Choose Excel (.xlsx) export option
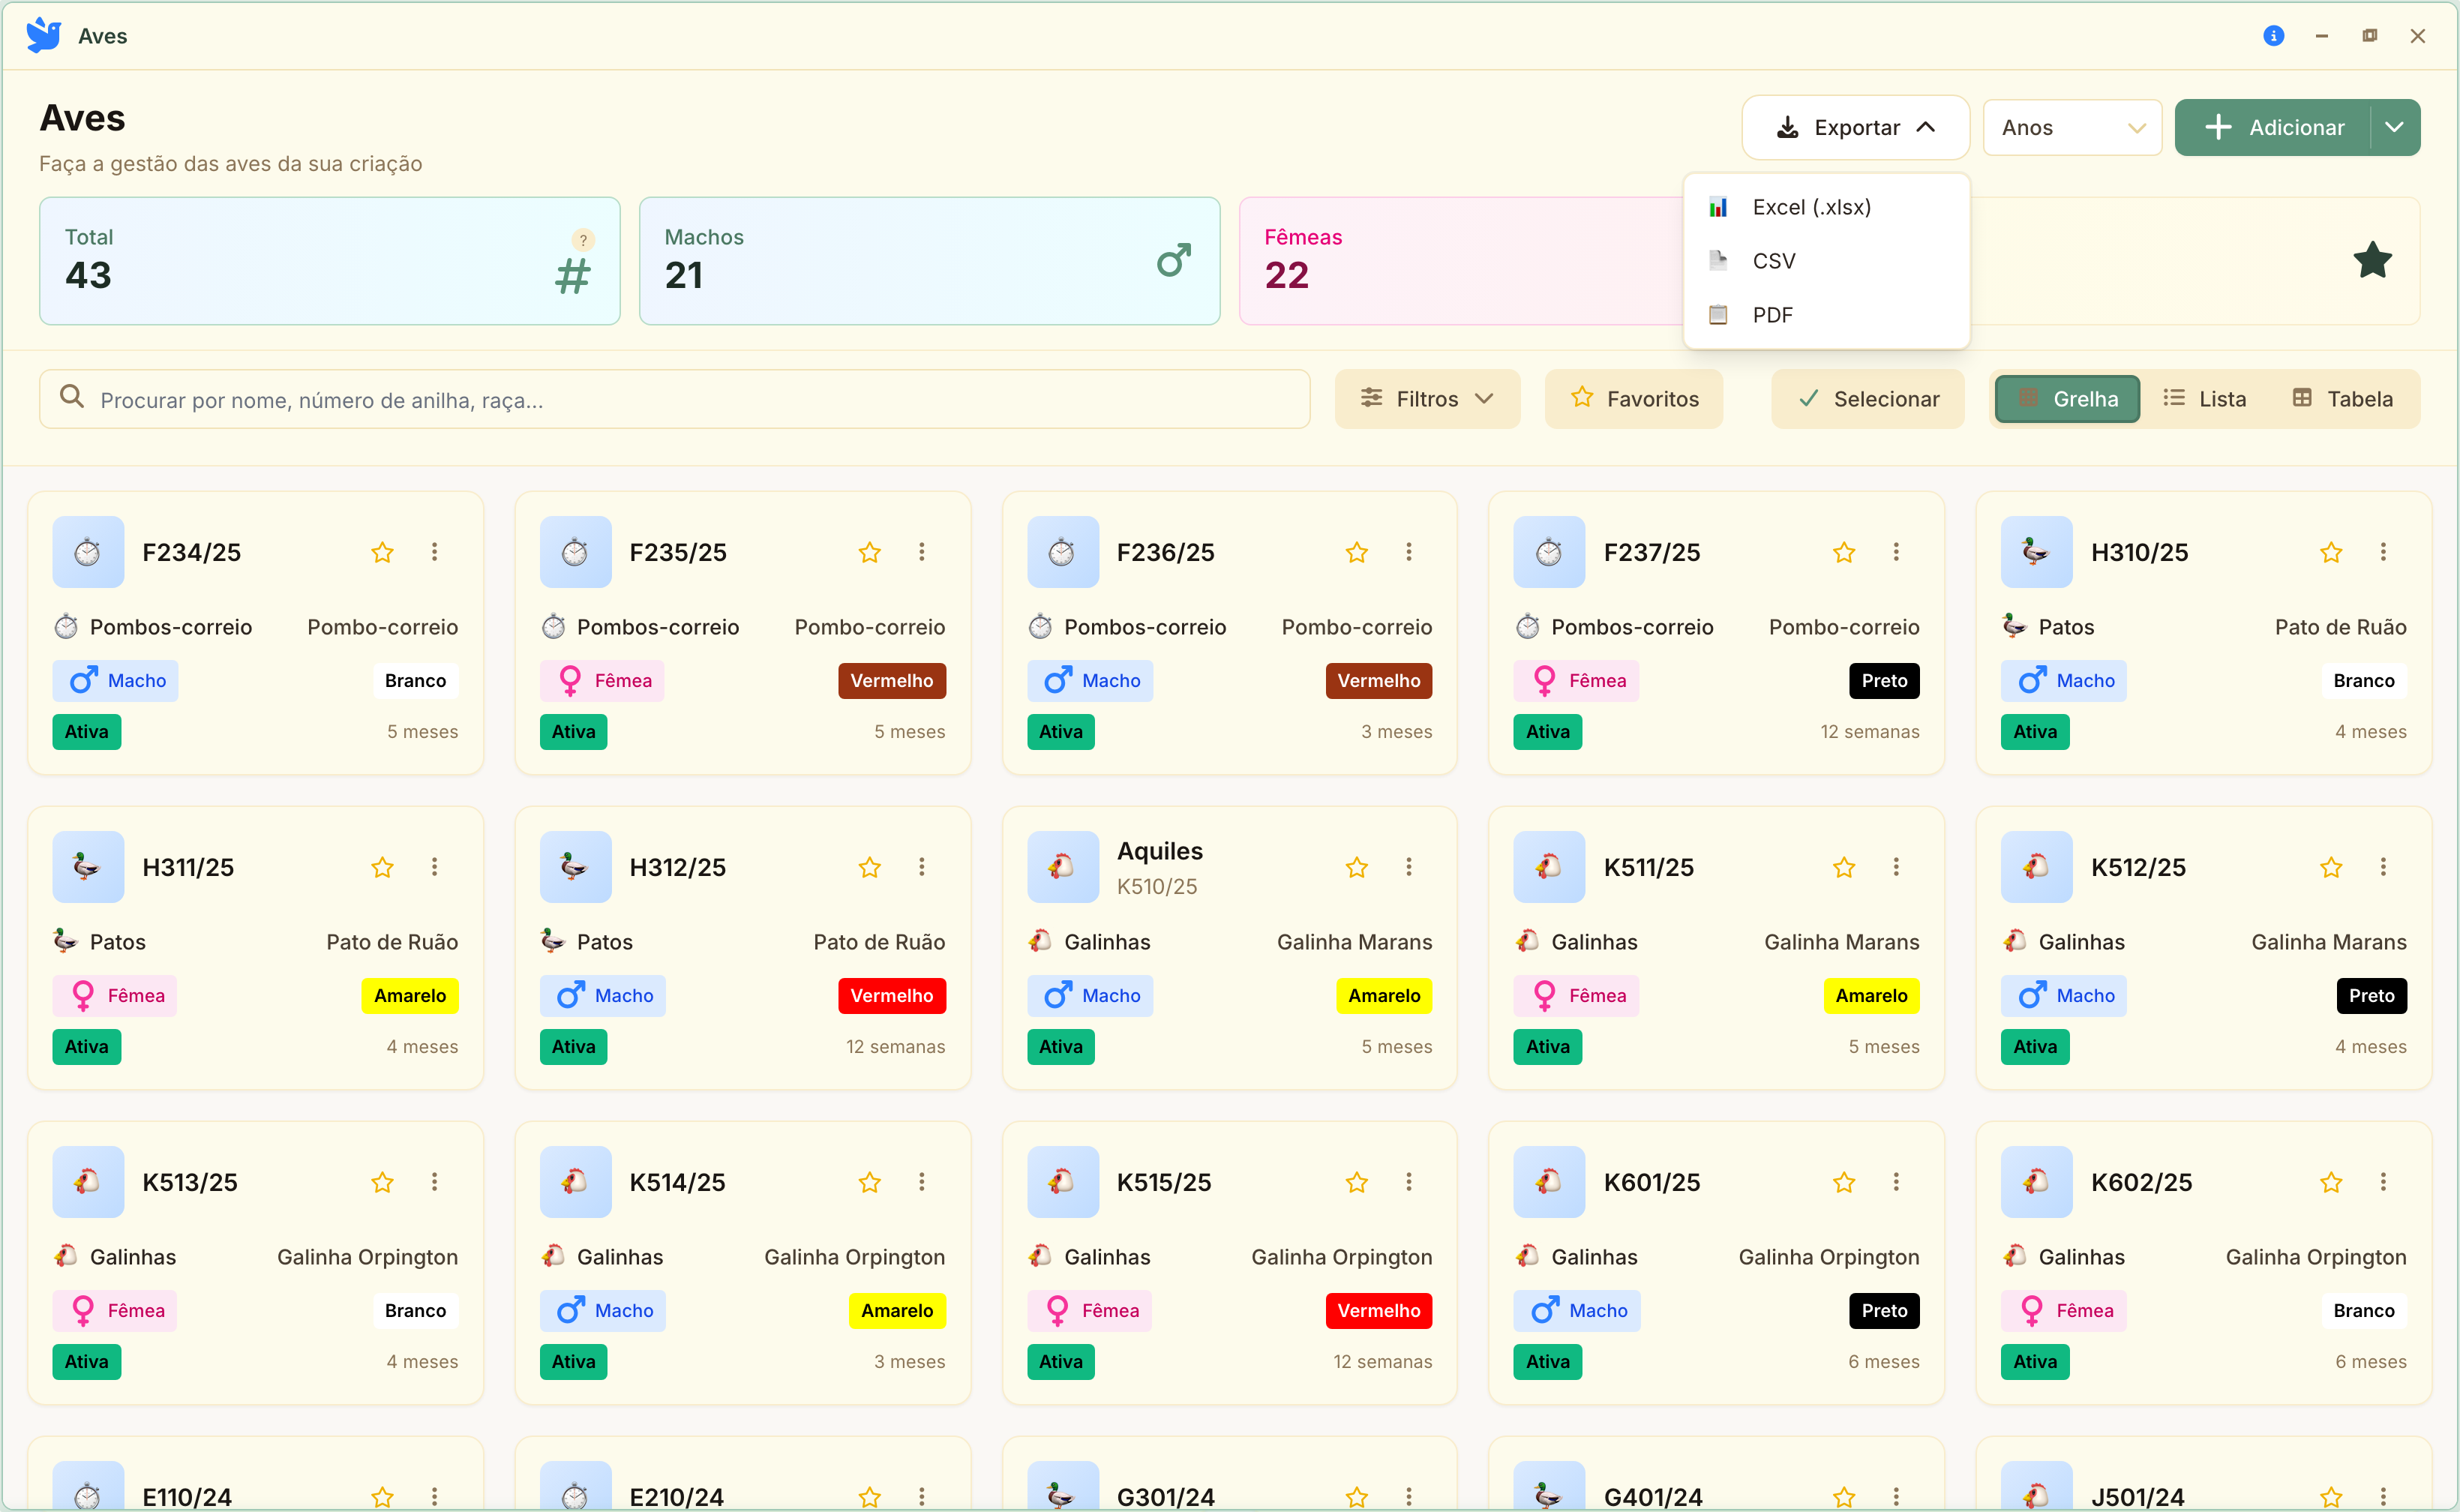 point(1826,207)
